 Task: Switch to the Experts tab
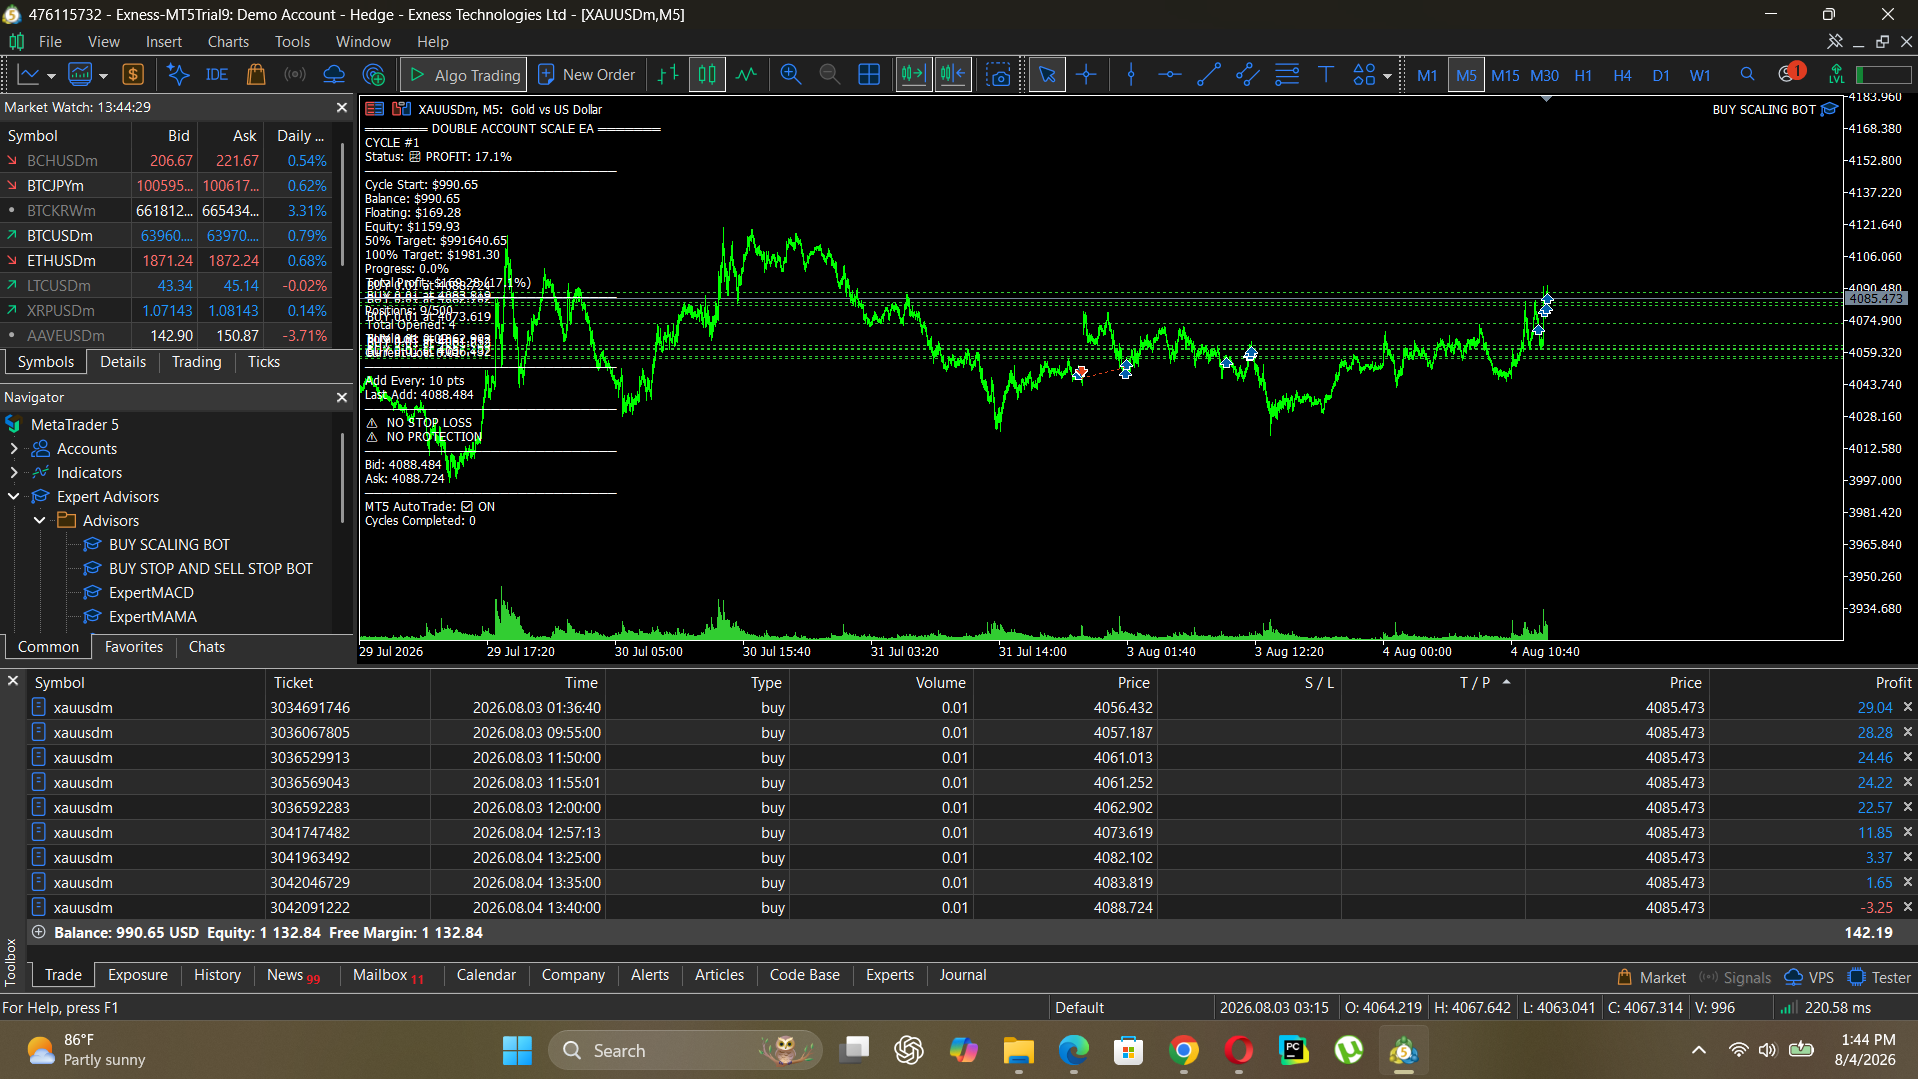tap(890, 975)
